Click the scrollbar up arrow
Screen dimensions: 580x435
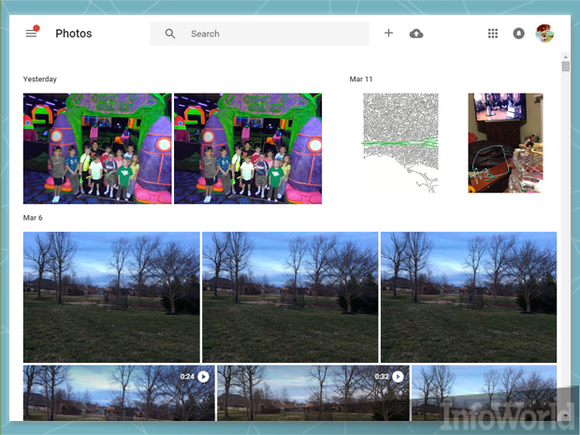(x=565, y=57)
